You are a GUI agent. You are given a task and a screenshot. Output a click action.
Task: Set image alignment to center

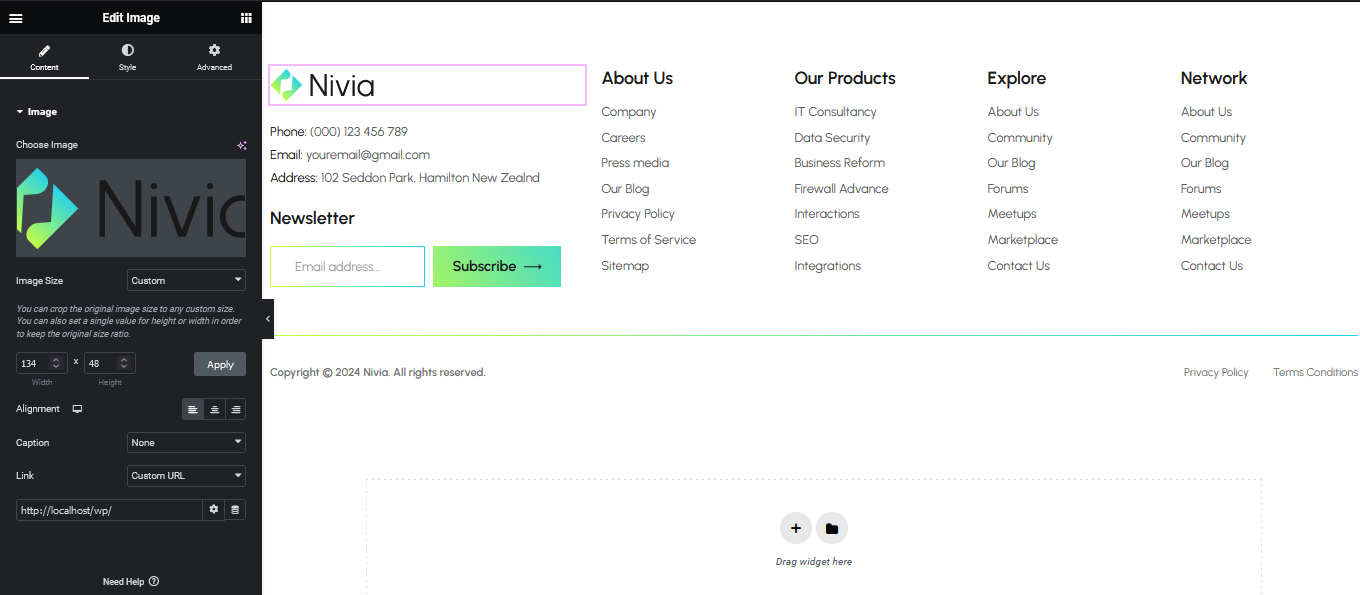click(x=214, y=409)
